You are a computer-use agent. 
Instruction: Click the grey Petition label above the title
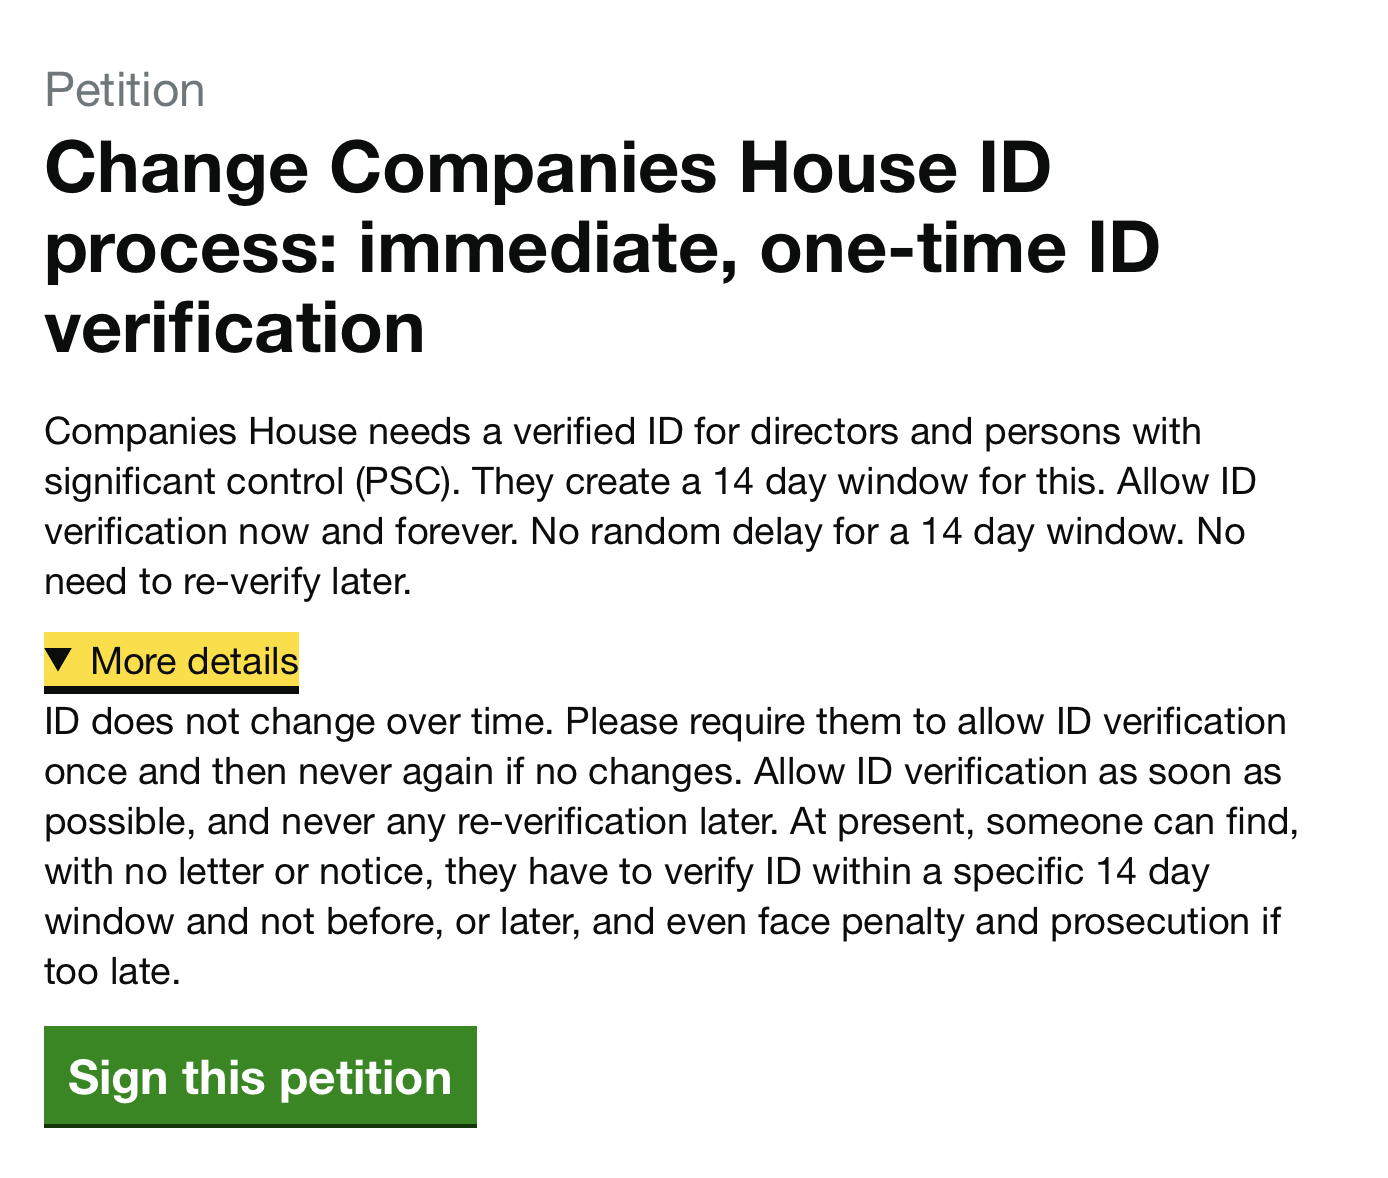pos(125,90)
